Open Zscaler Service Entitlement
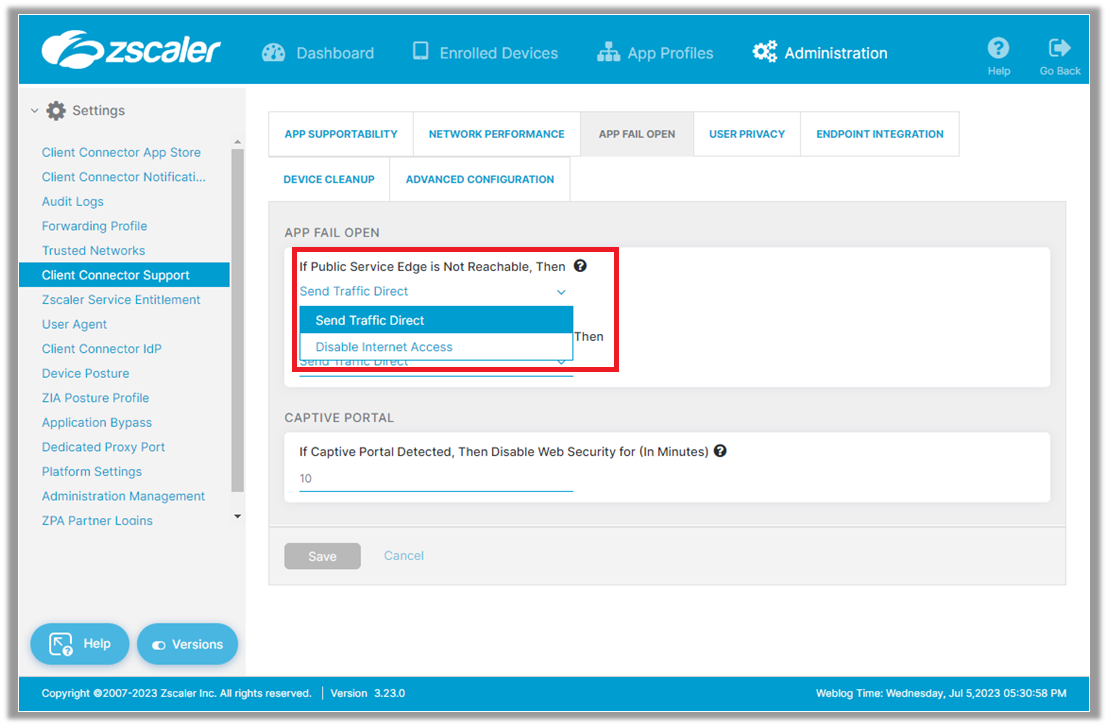Viewport: 1108px width, 726px height. (121, 300)
